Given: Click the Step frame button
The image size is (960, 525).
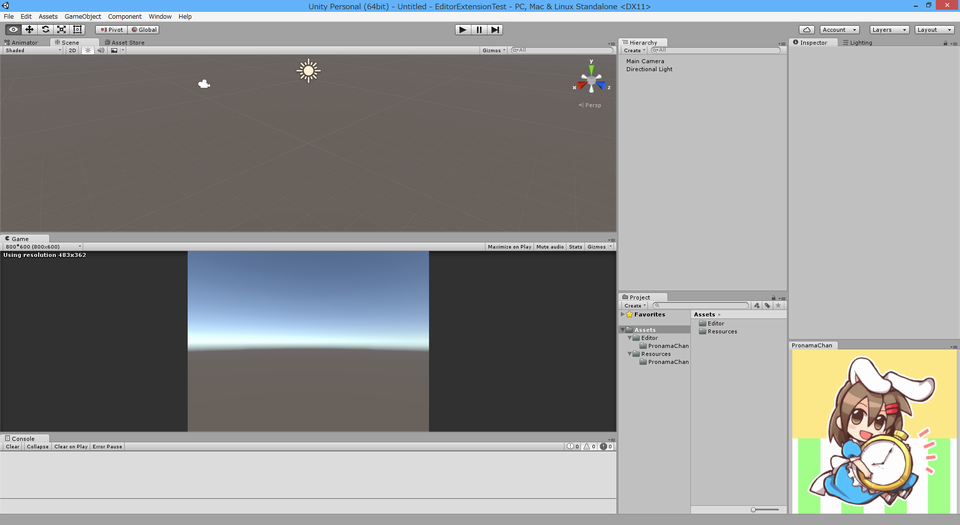Looking at the screenshot, I should (495, 29).
